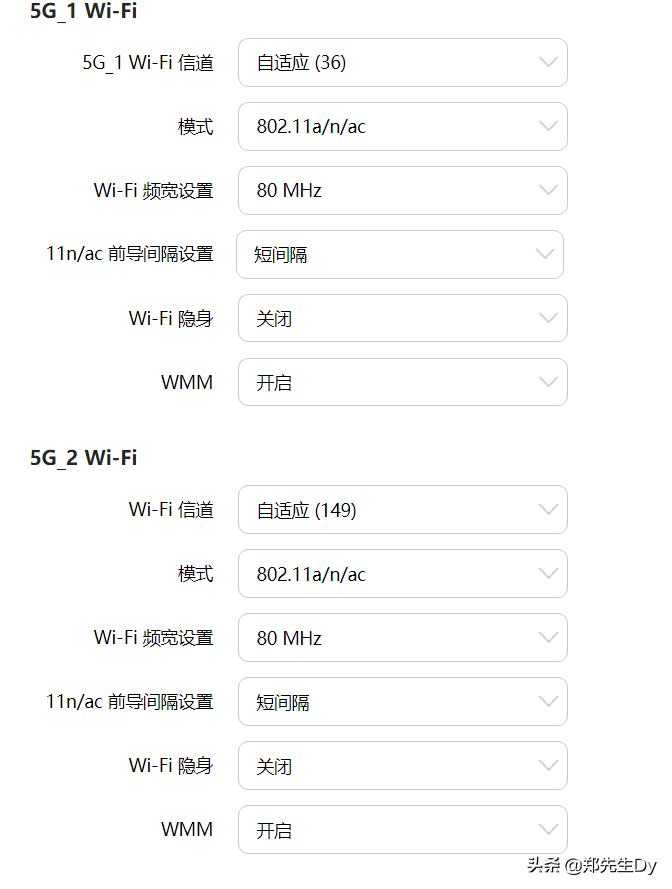Open the 5G_1 Wi-Fi 隐身 dropdown showing 关闭
Screen dimensions: 672x889
click(402, 318)
